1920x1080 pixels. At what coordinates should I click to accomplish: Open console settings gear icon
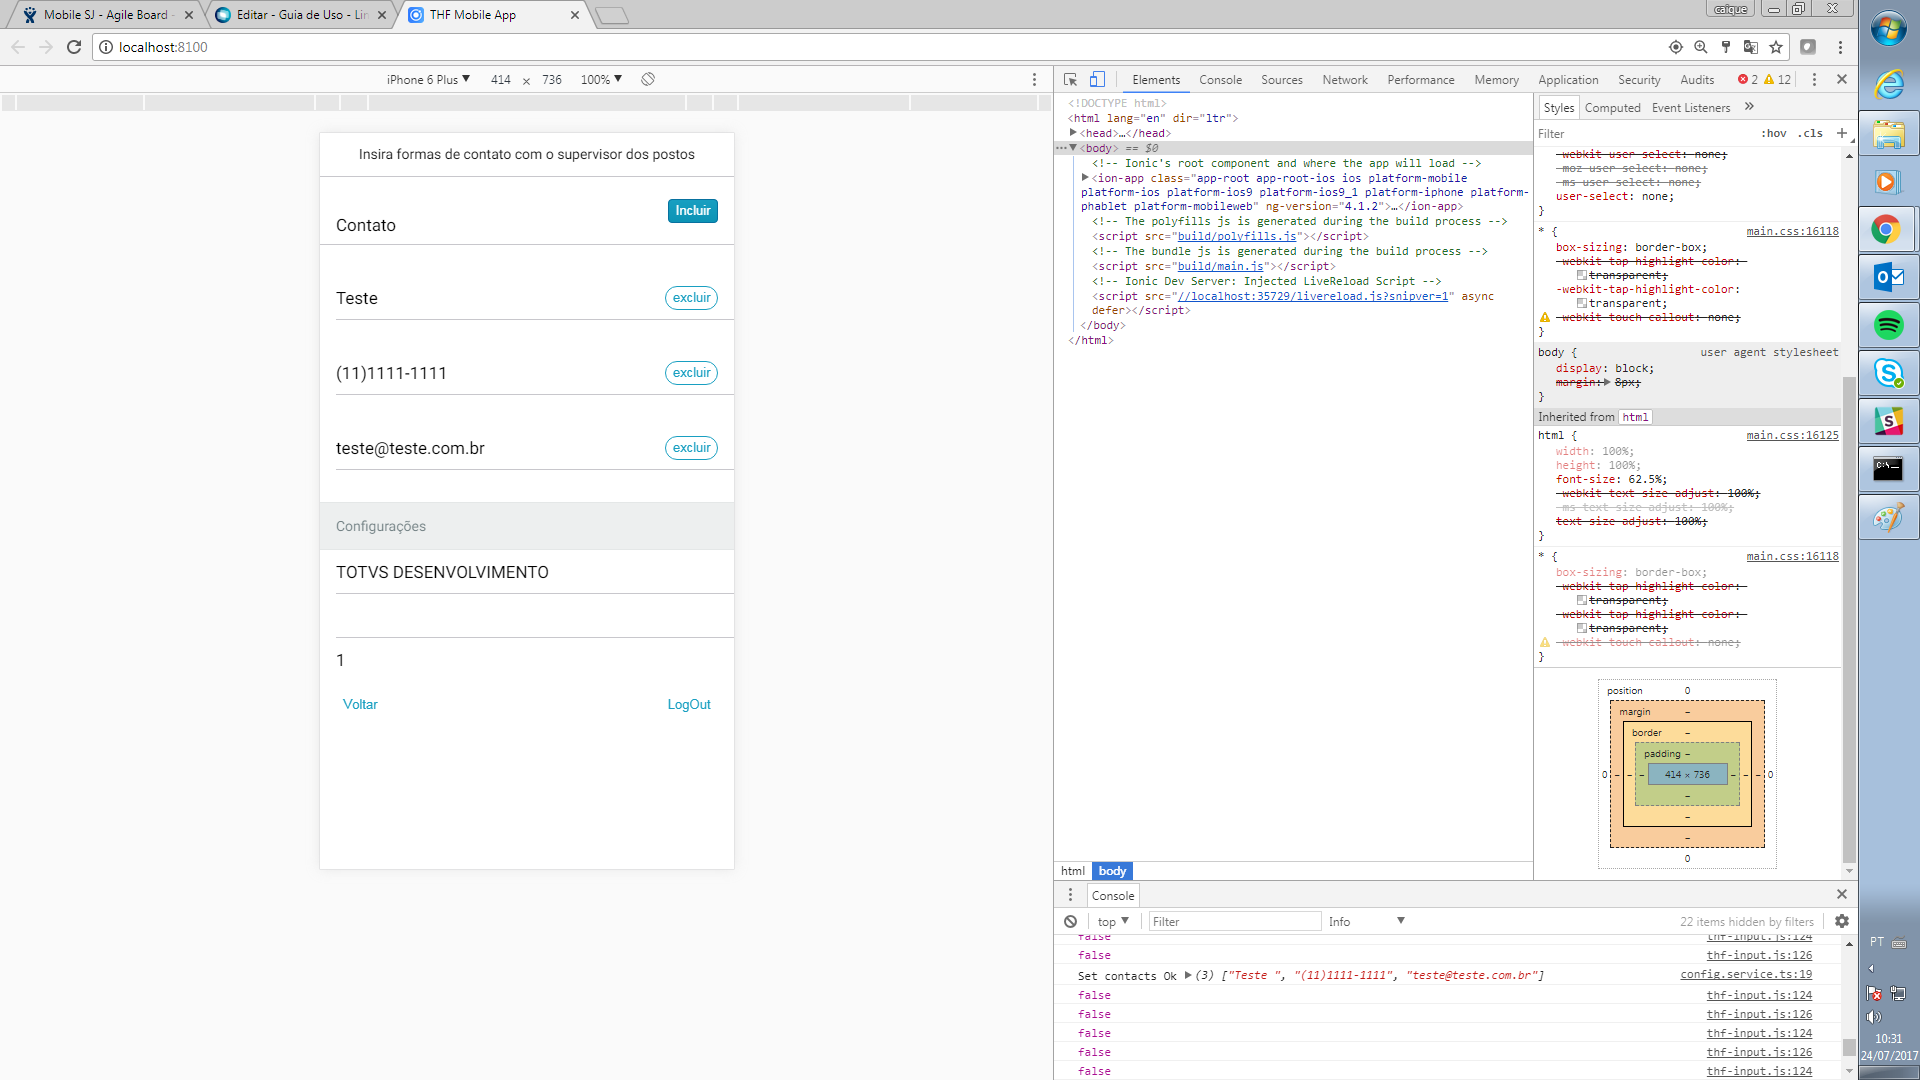[1842, 921]
